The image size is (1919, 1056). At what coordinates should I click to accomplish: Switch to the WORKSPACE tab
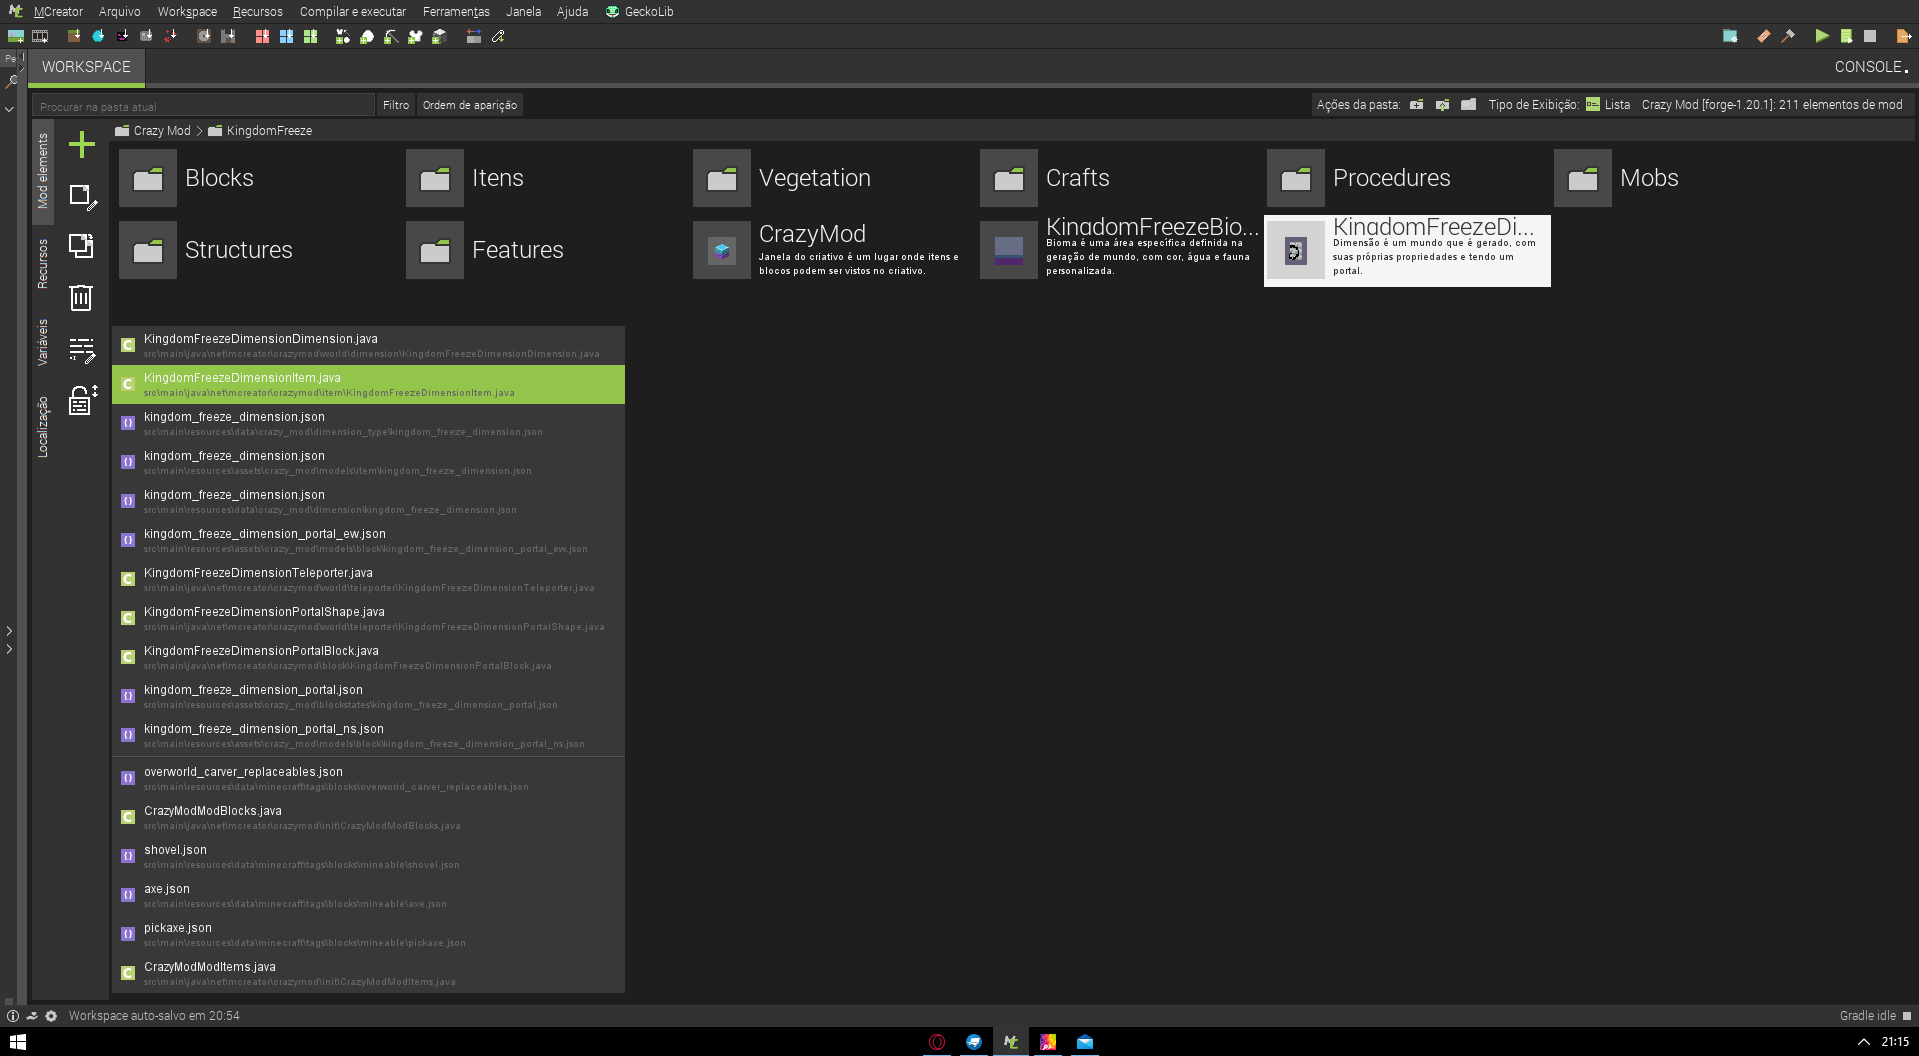point(86,67)
